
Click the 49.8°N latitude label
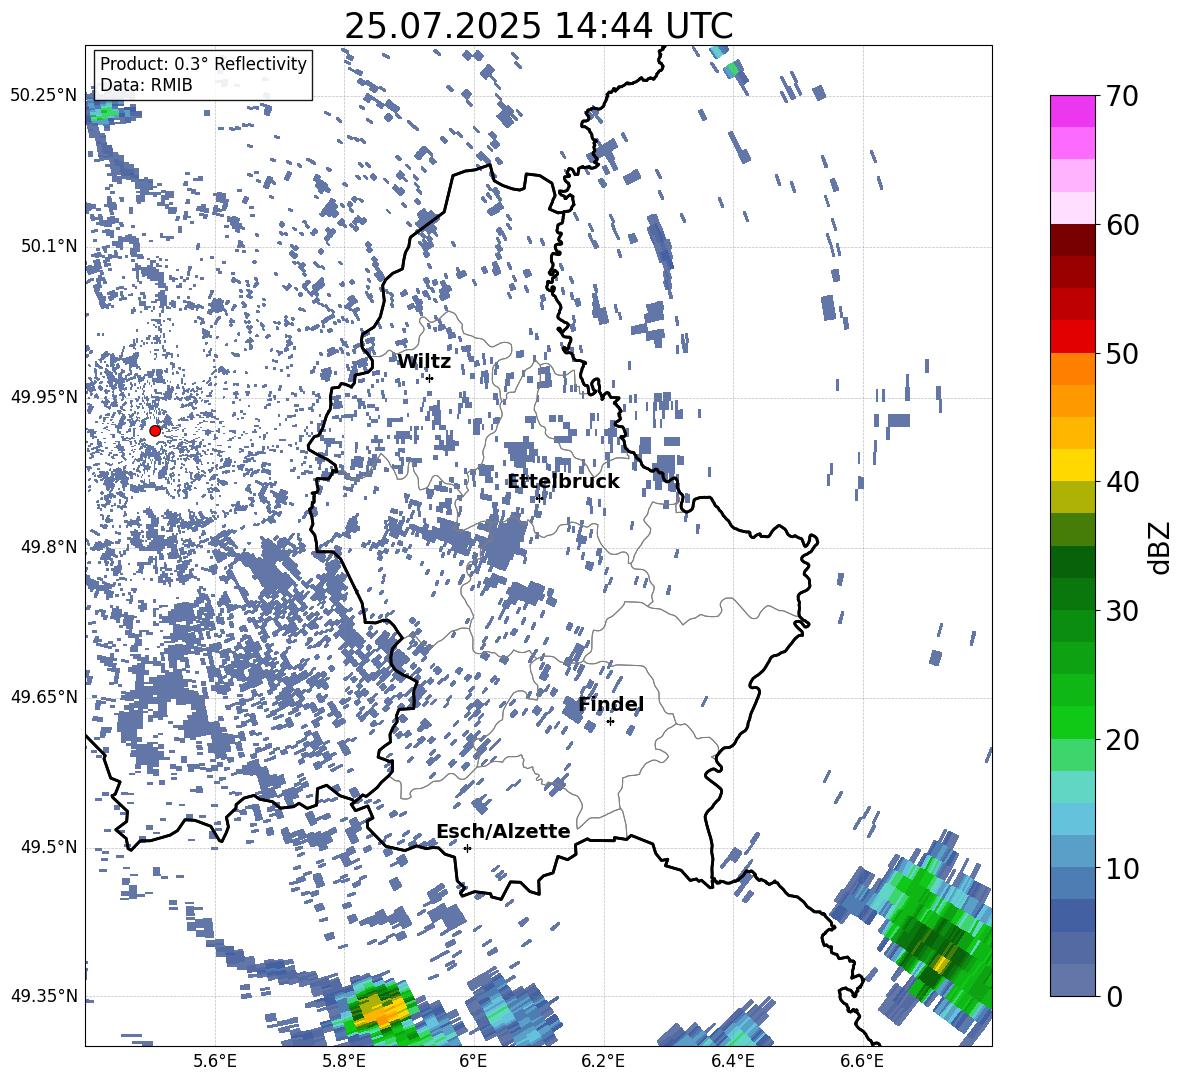49,547
